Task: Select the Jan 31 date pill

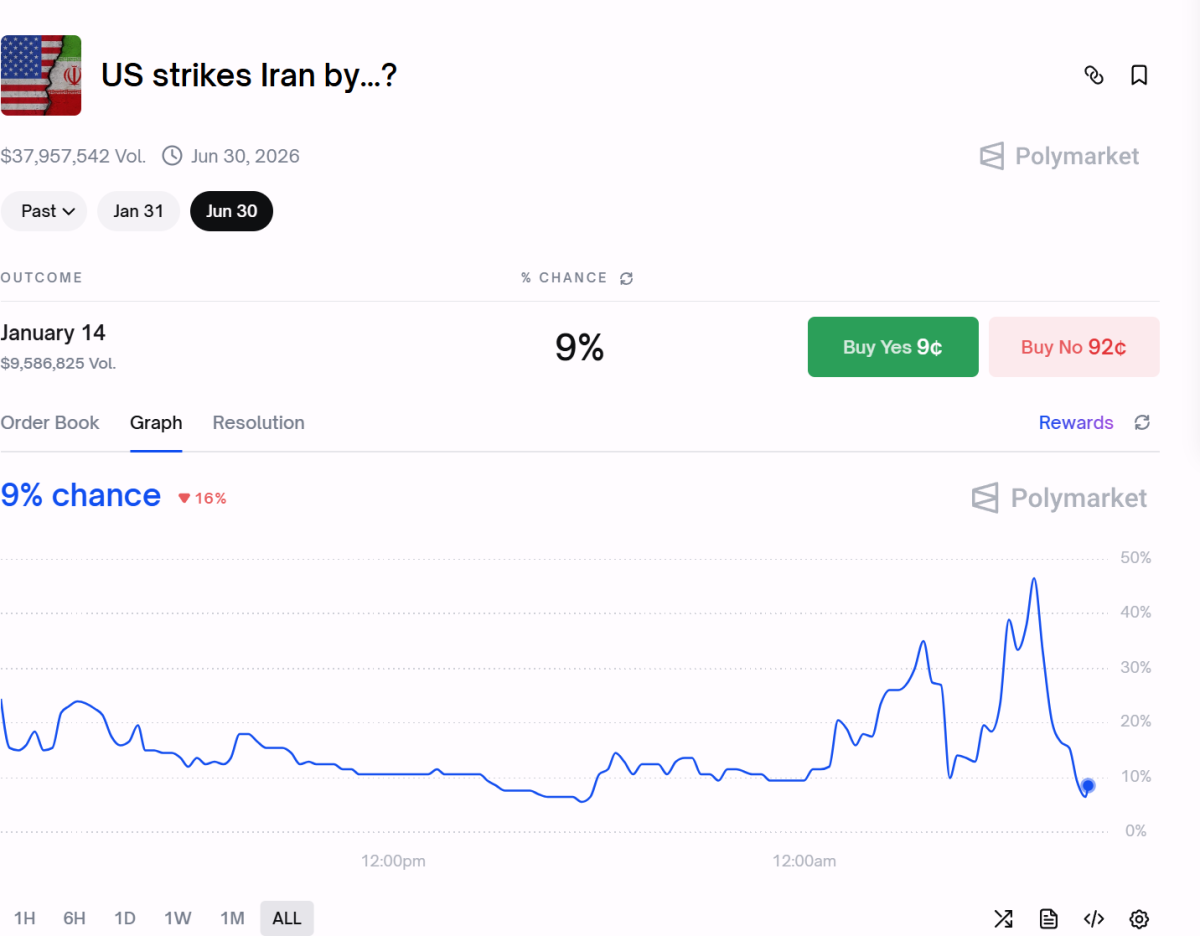Action: [x=138, y=211]
